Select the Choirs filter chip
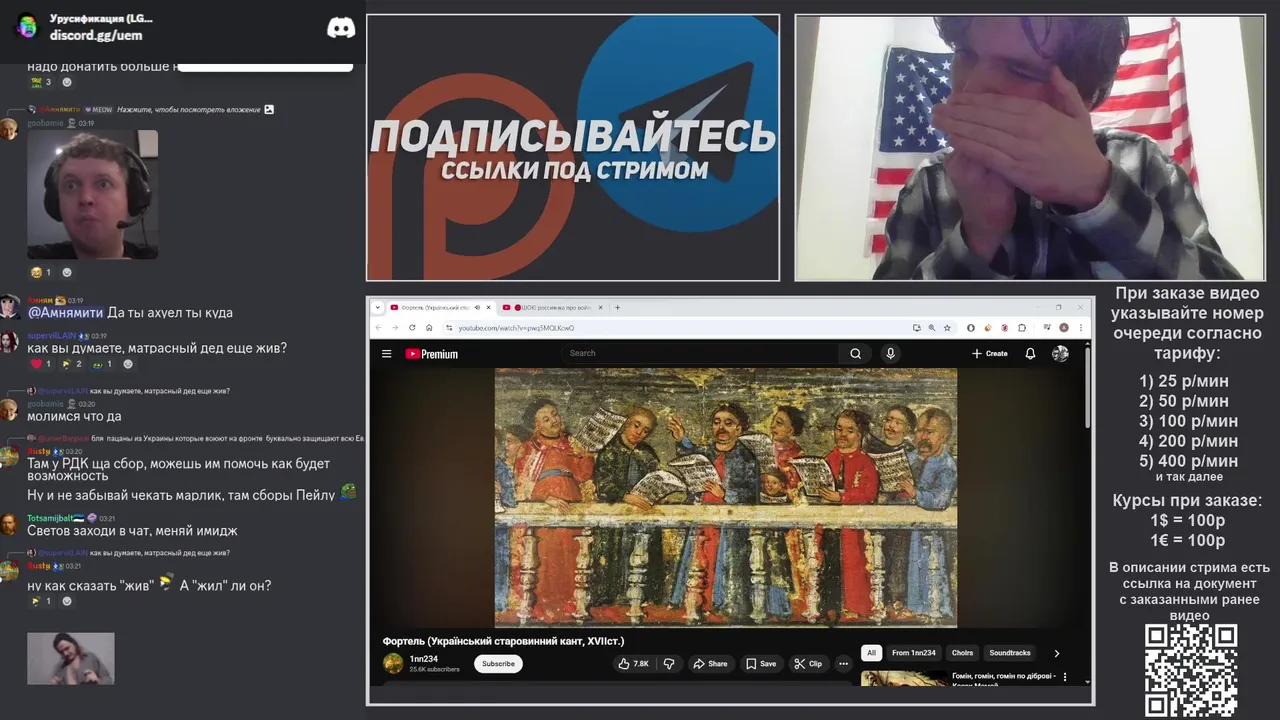Viewport: 1280px width, 720px height. click(x=962, y=653)
